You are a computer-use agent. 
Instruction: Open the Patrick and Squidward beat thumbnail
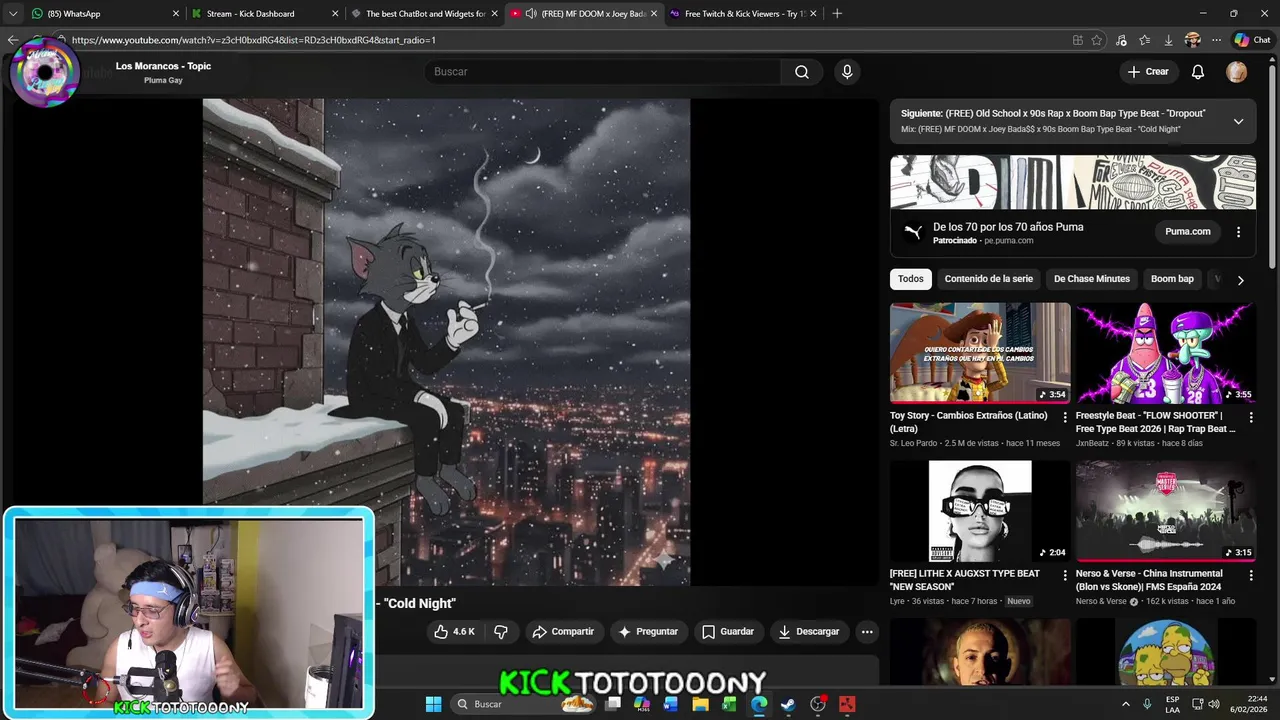1166,353
